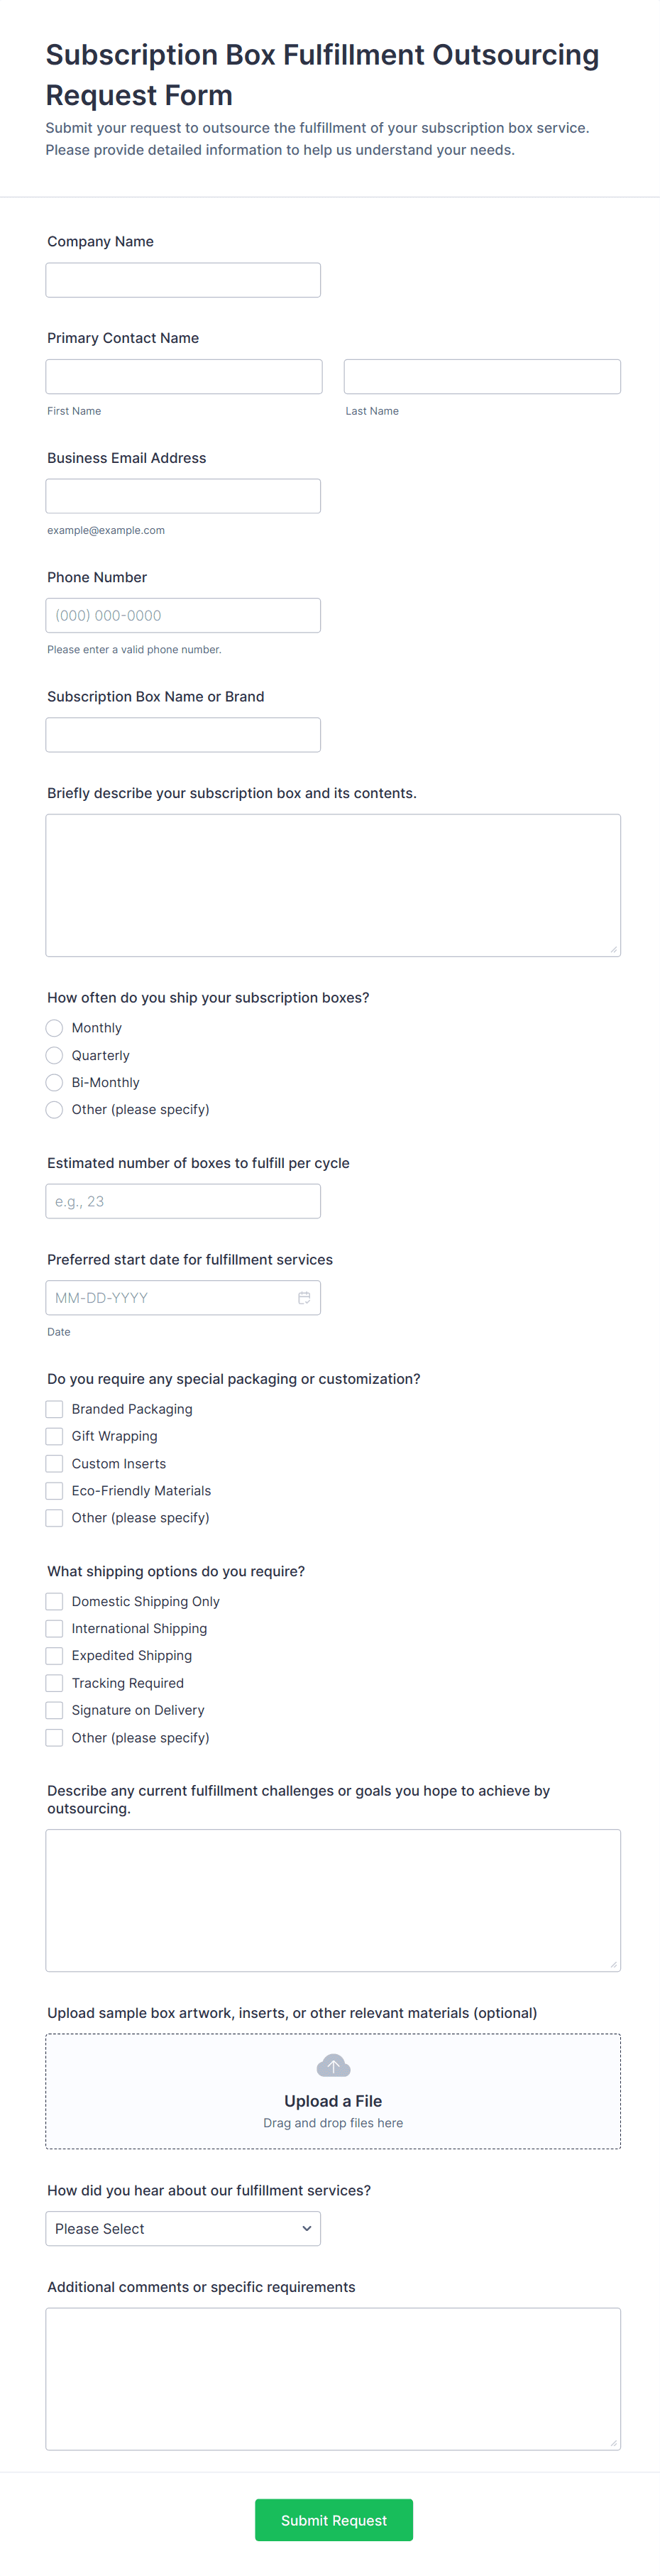Image resolution: width=660 pixels, height=2576 pixels.
Task: Click the MM-DD-YYYY start date field
Action: point(183,1297)
